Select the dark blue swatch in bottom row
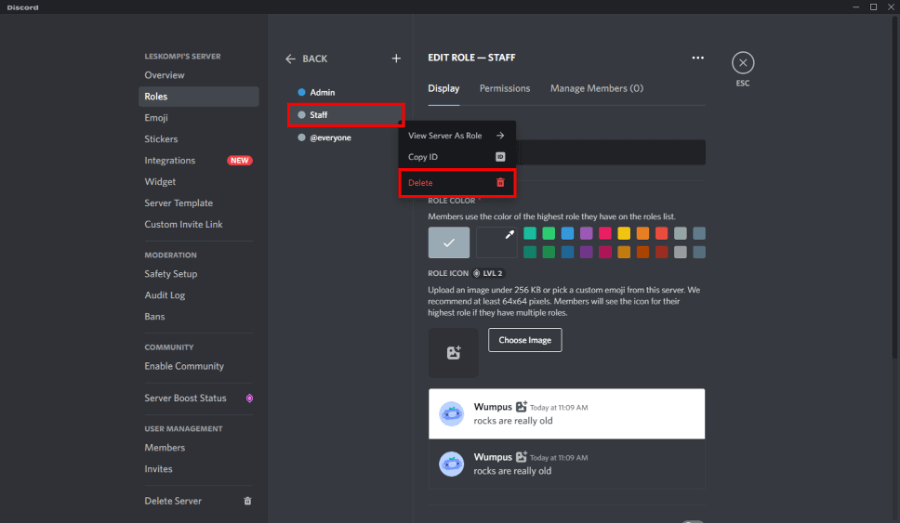The height and width of the screenshot is (523, 900). click(x=568, y=252)
